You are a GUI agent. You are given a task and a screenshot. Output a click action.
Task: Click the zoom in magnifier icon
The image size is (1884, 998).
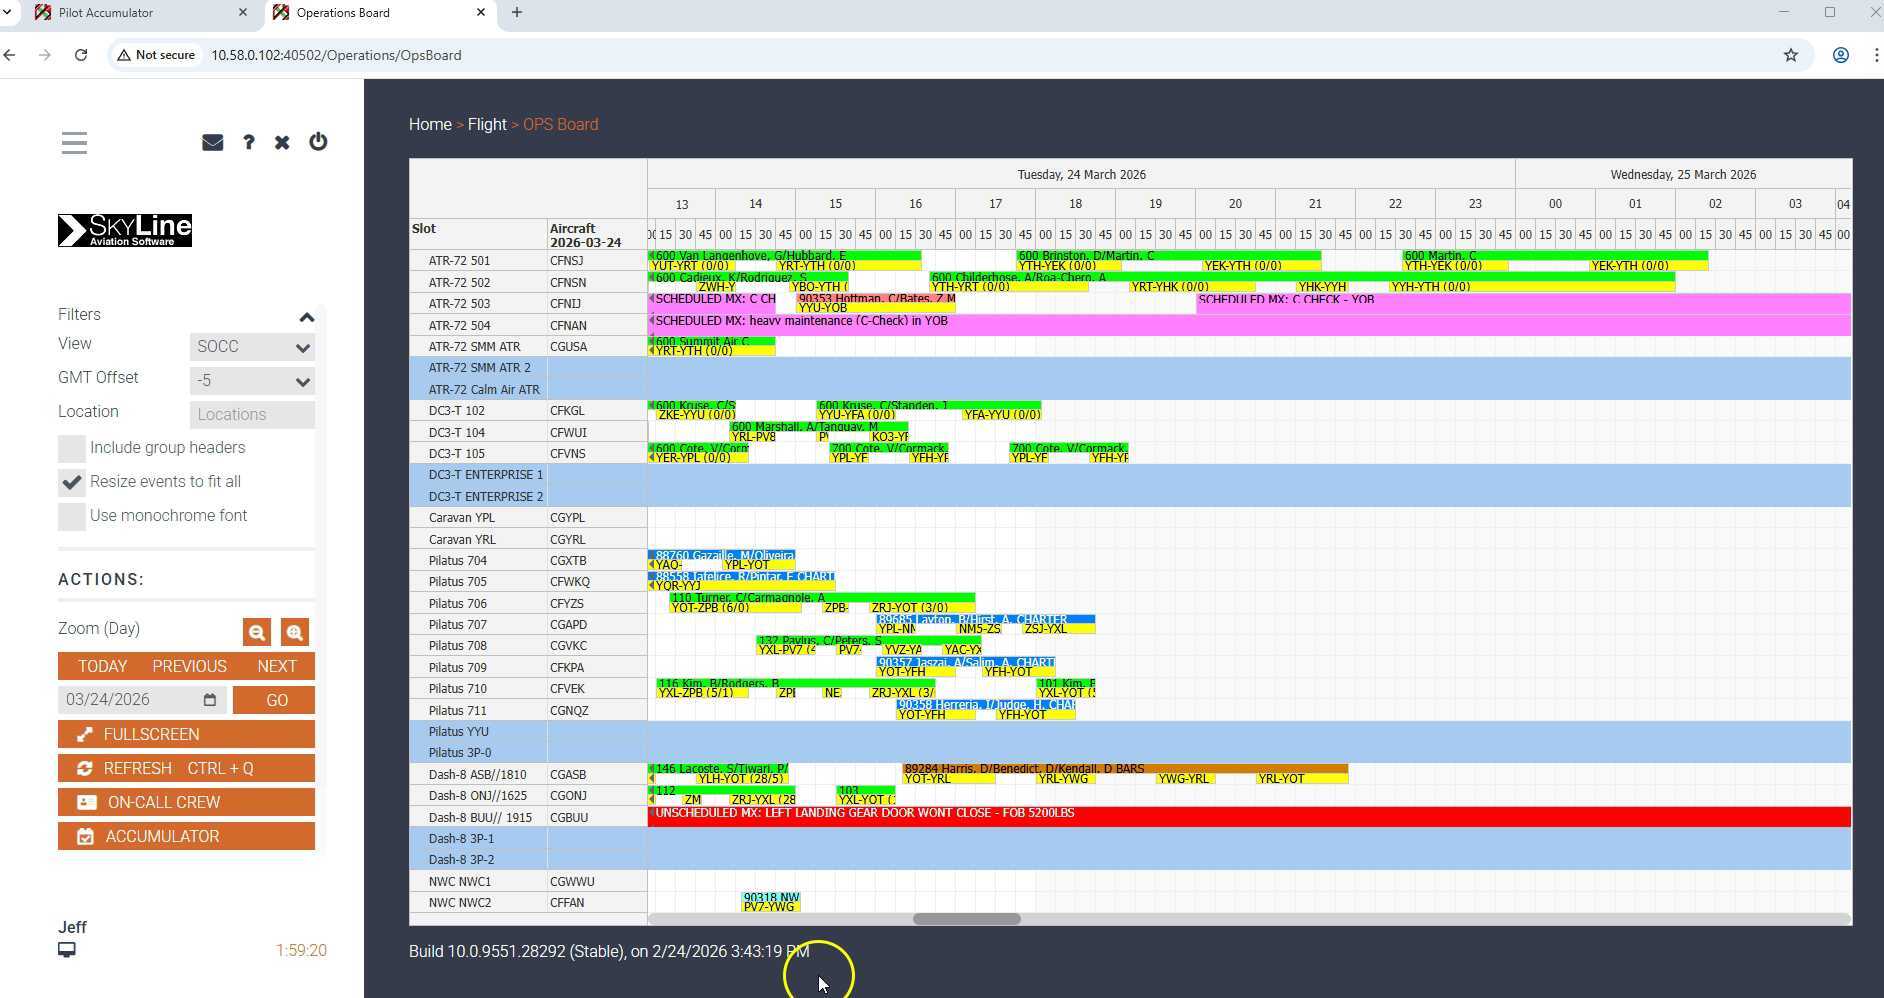294,632
